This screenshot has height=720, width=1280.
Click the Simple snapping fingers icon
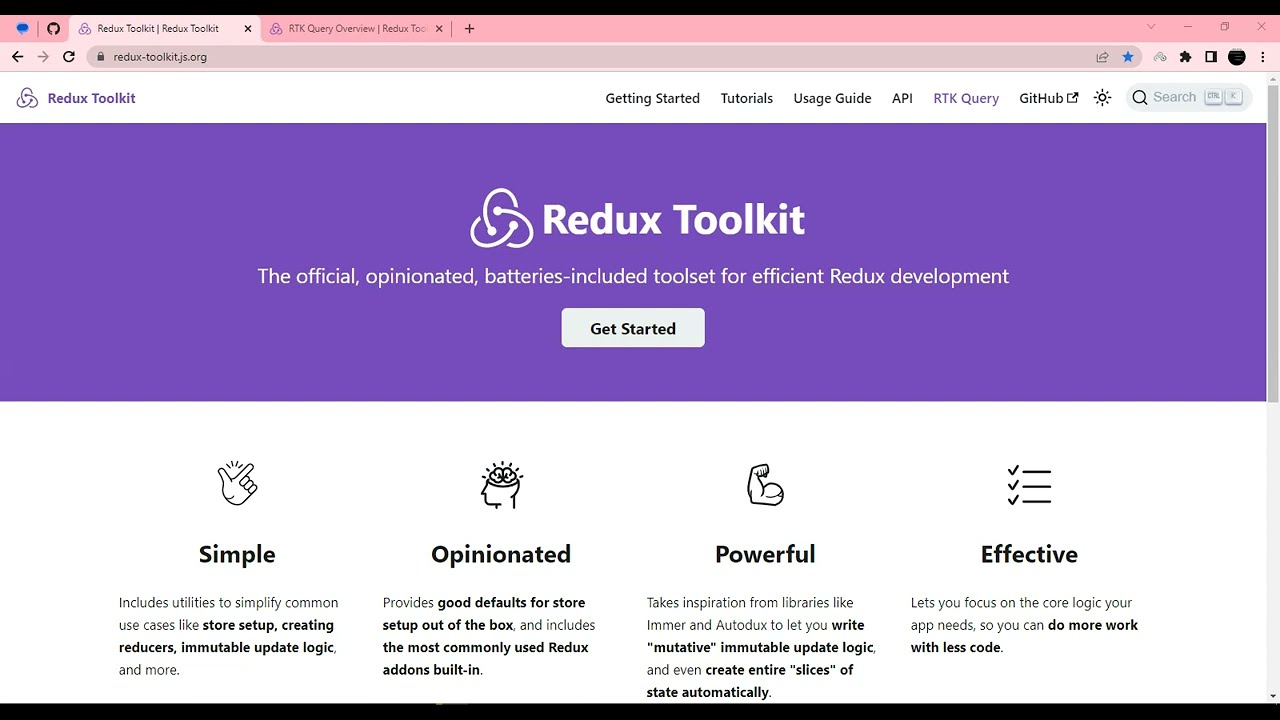point(237,483)
